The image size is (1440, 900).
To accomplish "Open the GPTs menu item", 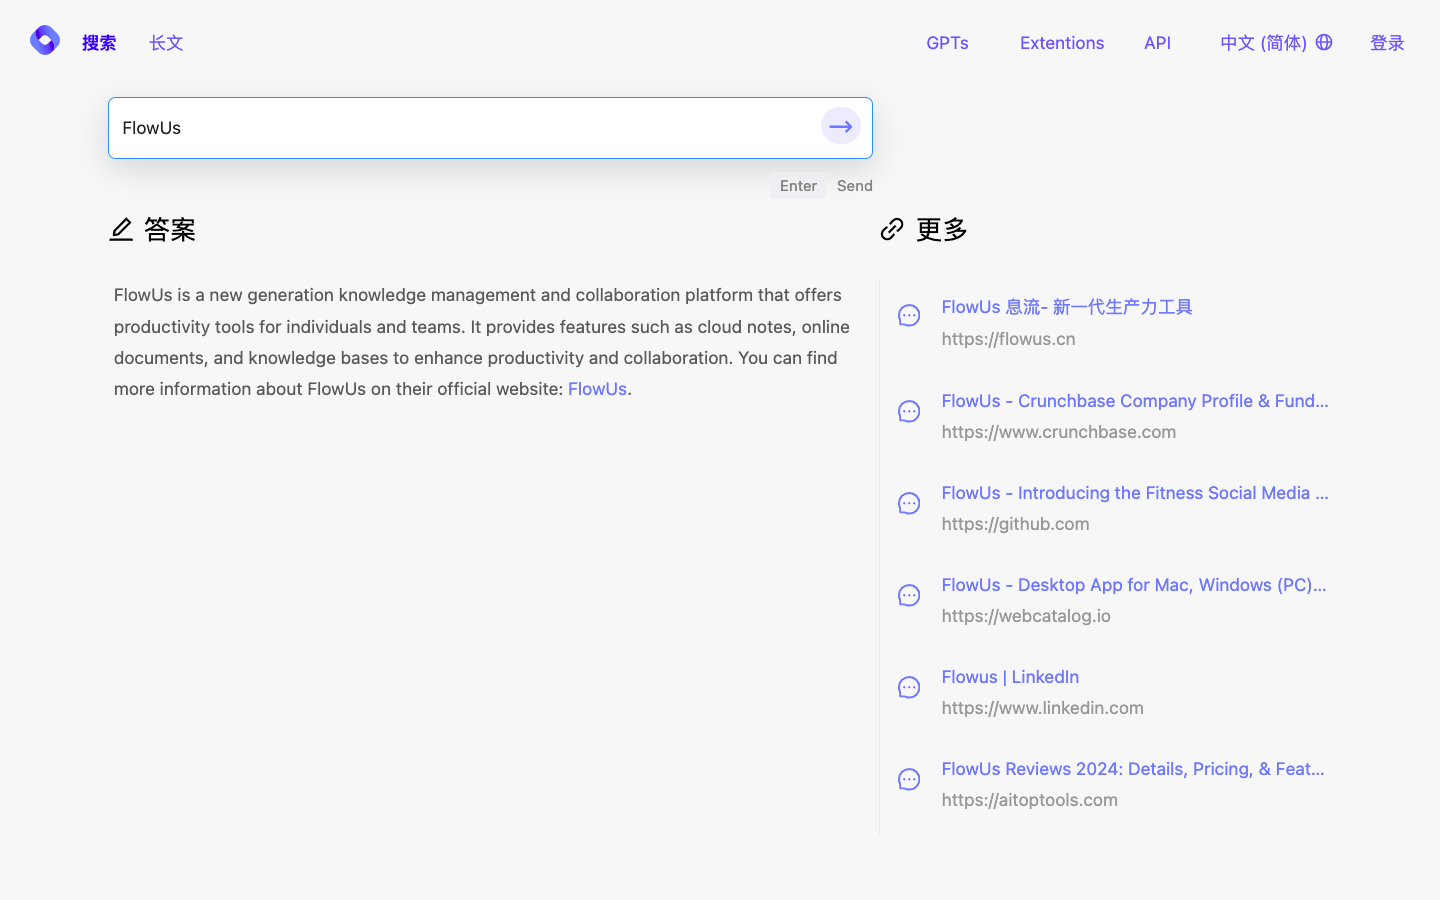I will pos(947,42).
